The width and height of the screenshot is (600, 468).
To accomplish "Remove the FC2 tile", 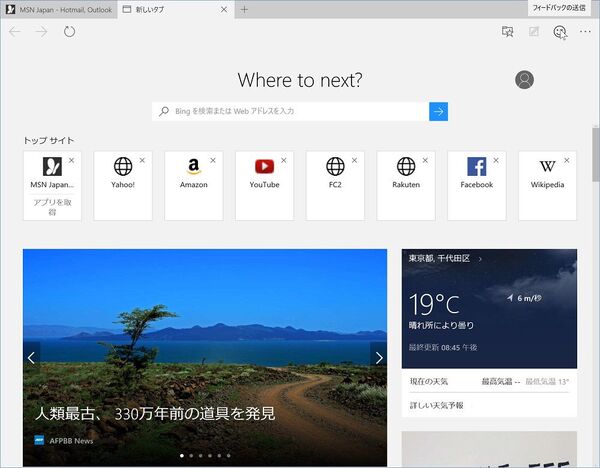I will [x=354, y=160].
